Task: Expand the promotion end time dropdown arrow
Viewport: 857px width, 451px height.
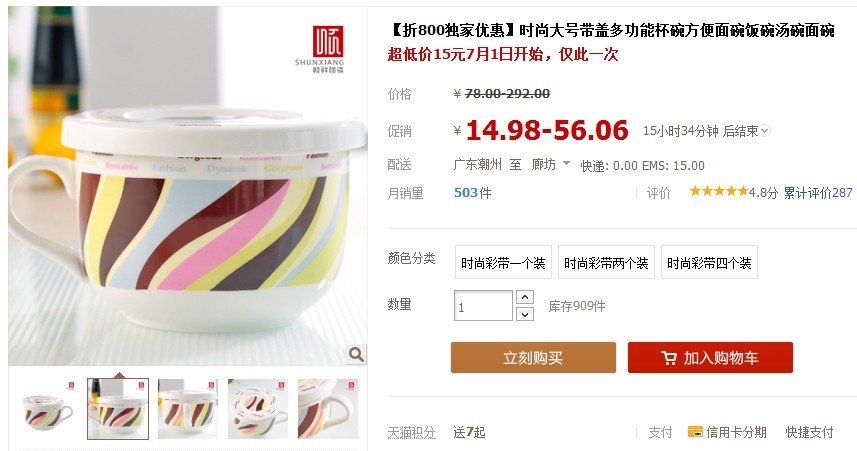Action: (x=765, y=131)
